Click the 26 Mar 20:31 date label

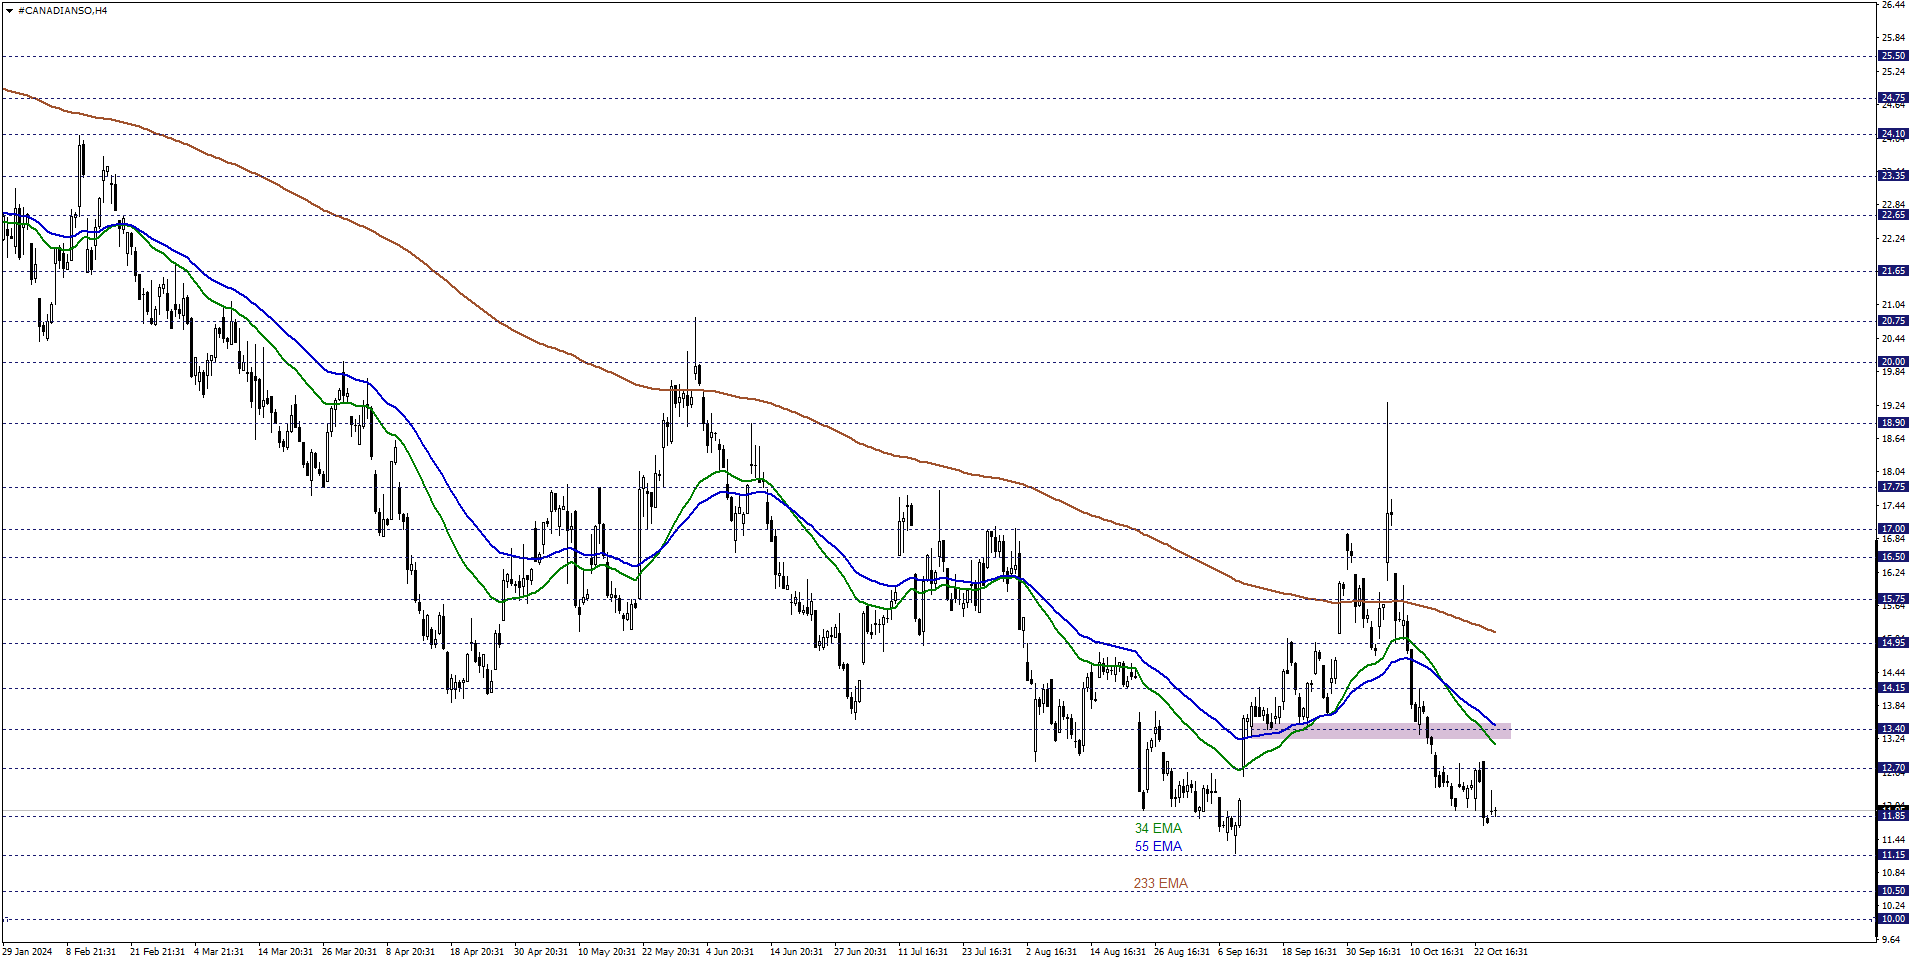[349, 952]
